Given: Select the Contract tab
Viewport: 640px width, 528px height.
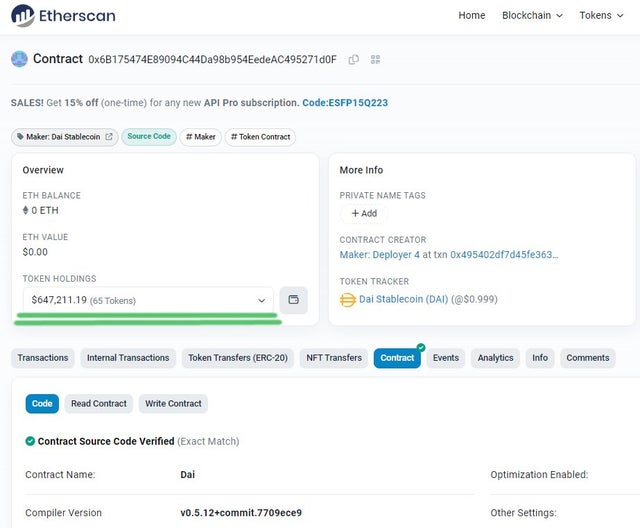Looking at the screenshot, I should [397, 358].
